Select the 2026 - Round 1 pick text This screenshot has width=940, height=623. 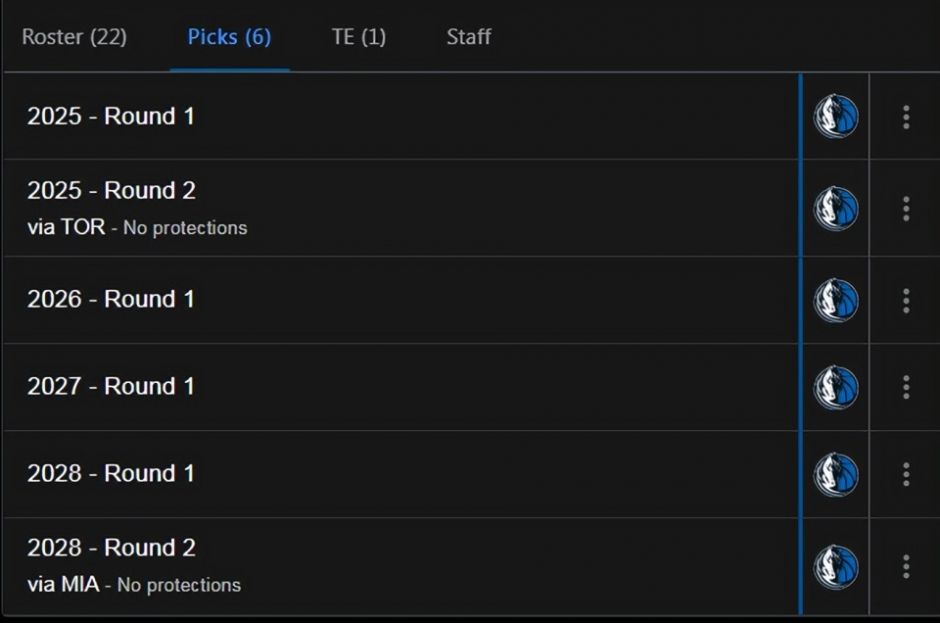[x=111, y=299]
